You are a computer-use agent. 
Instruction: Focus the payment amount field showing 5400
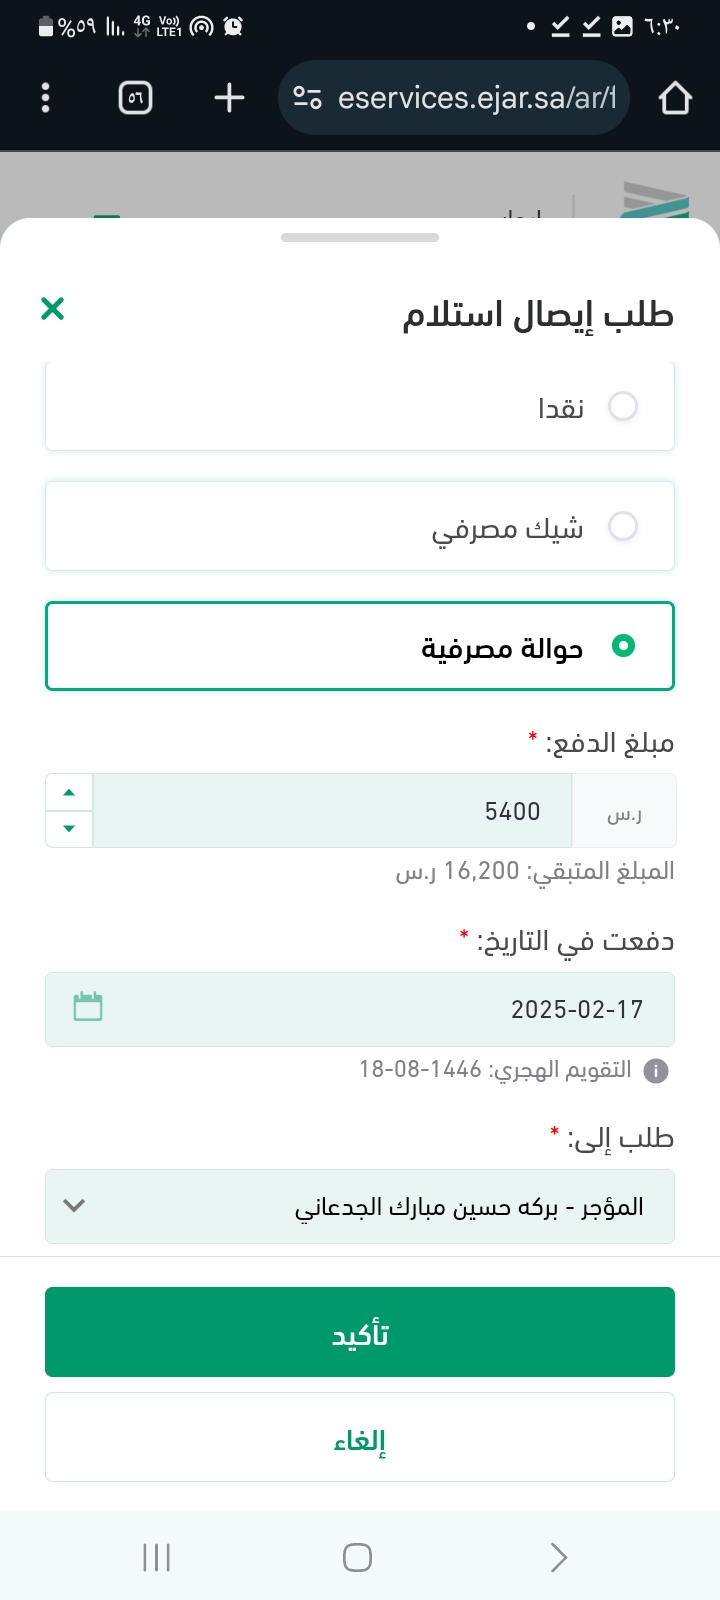[332, 811]
